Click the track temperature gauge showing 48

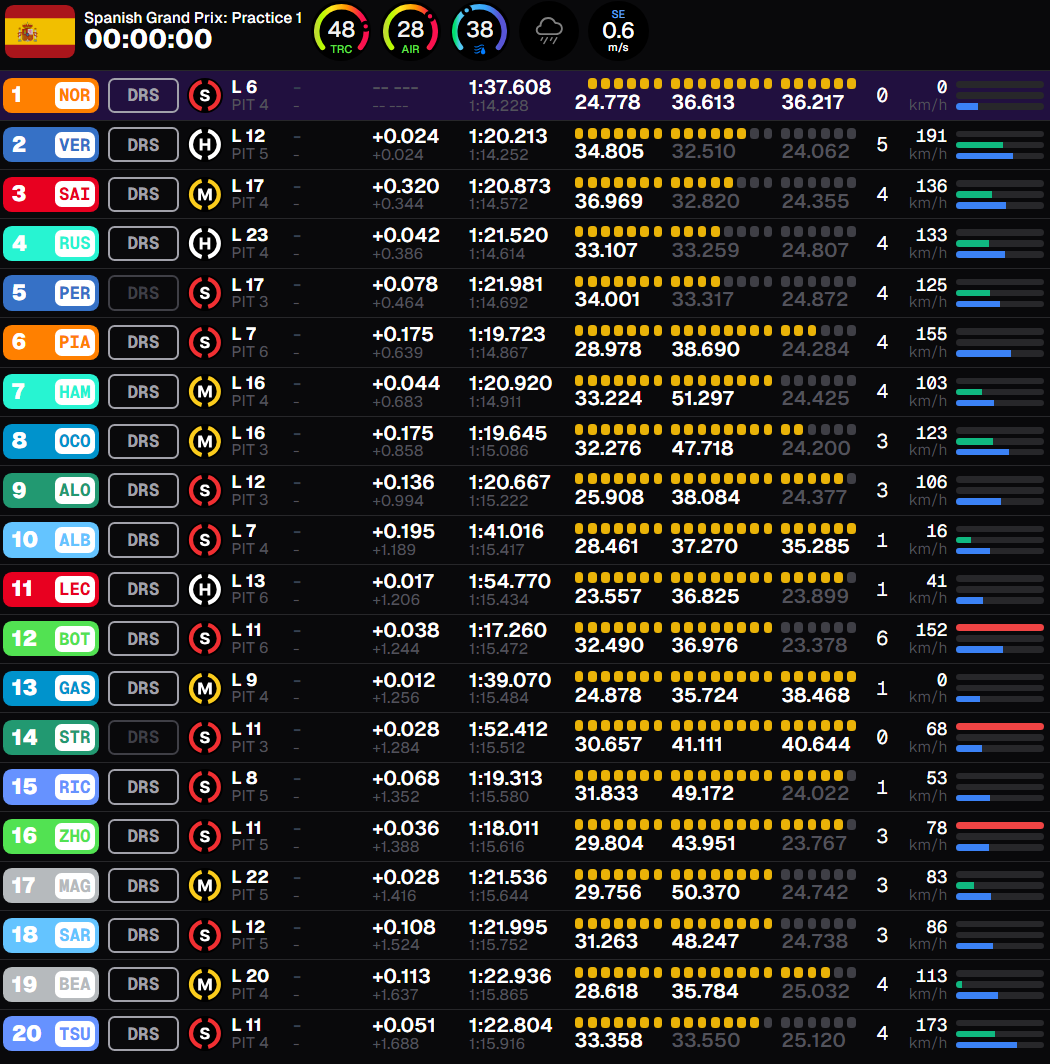[341, 31]
